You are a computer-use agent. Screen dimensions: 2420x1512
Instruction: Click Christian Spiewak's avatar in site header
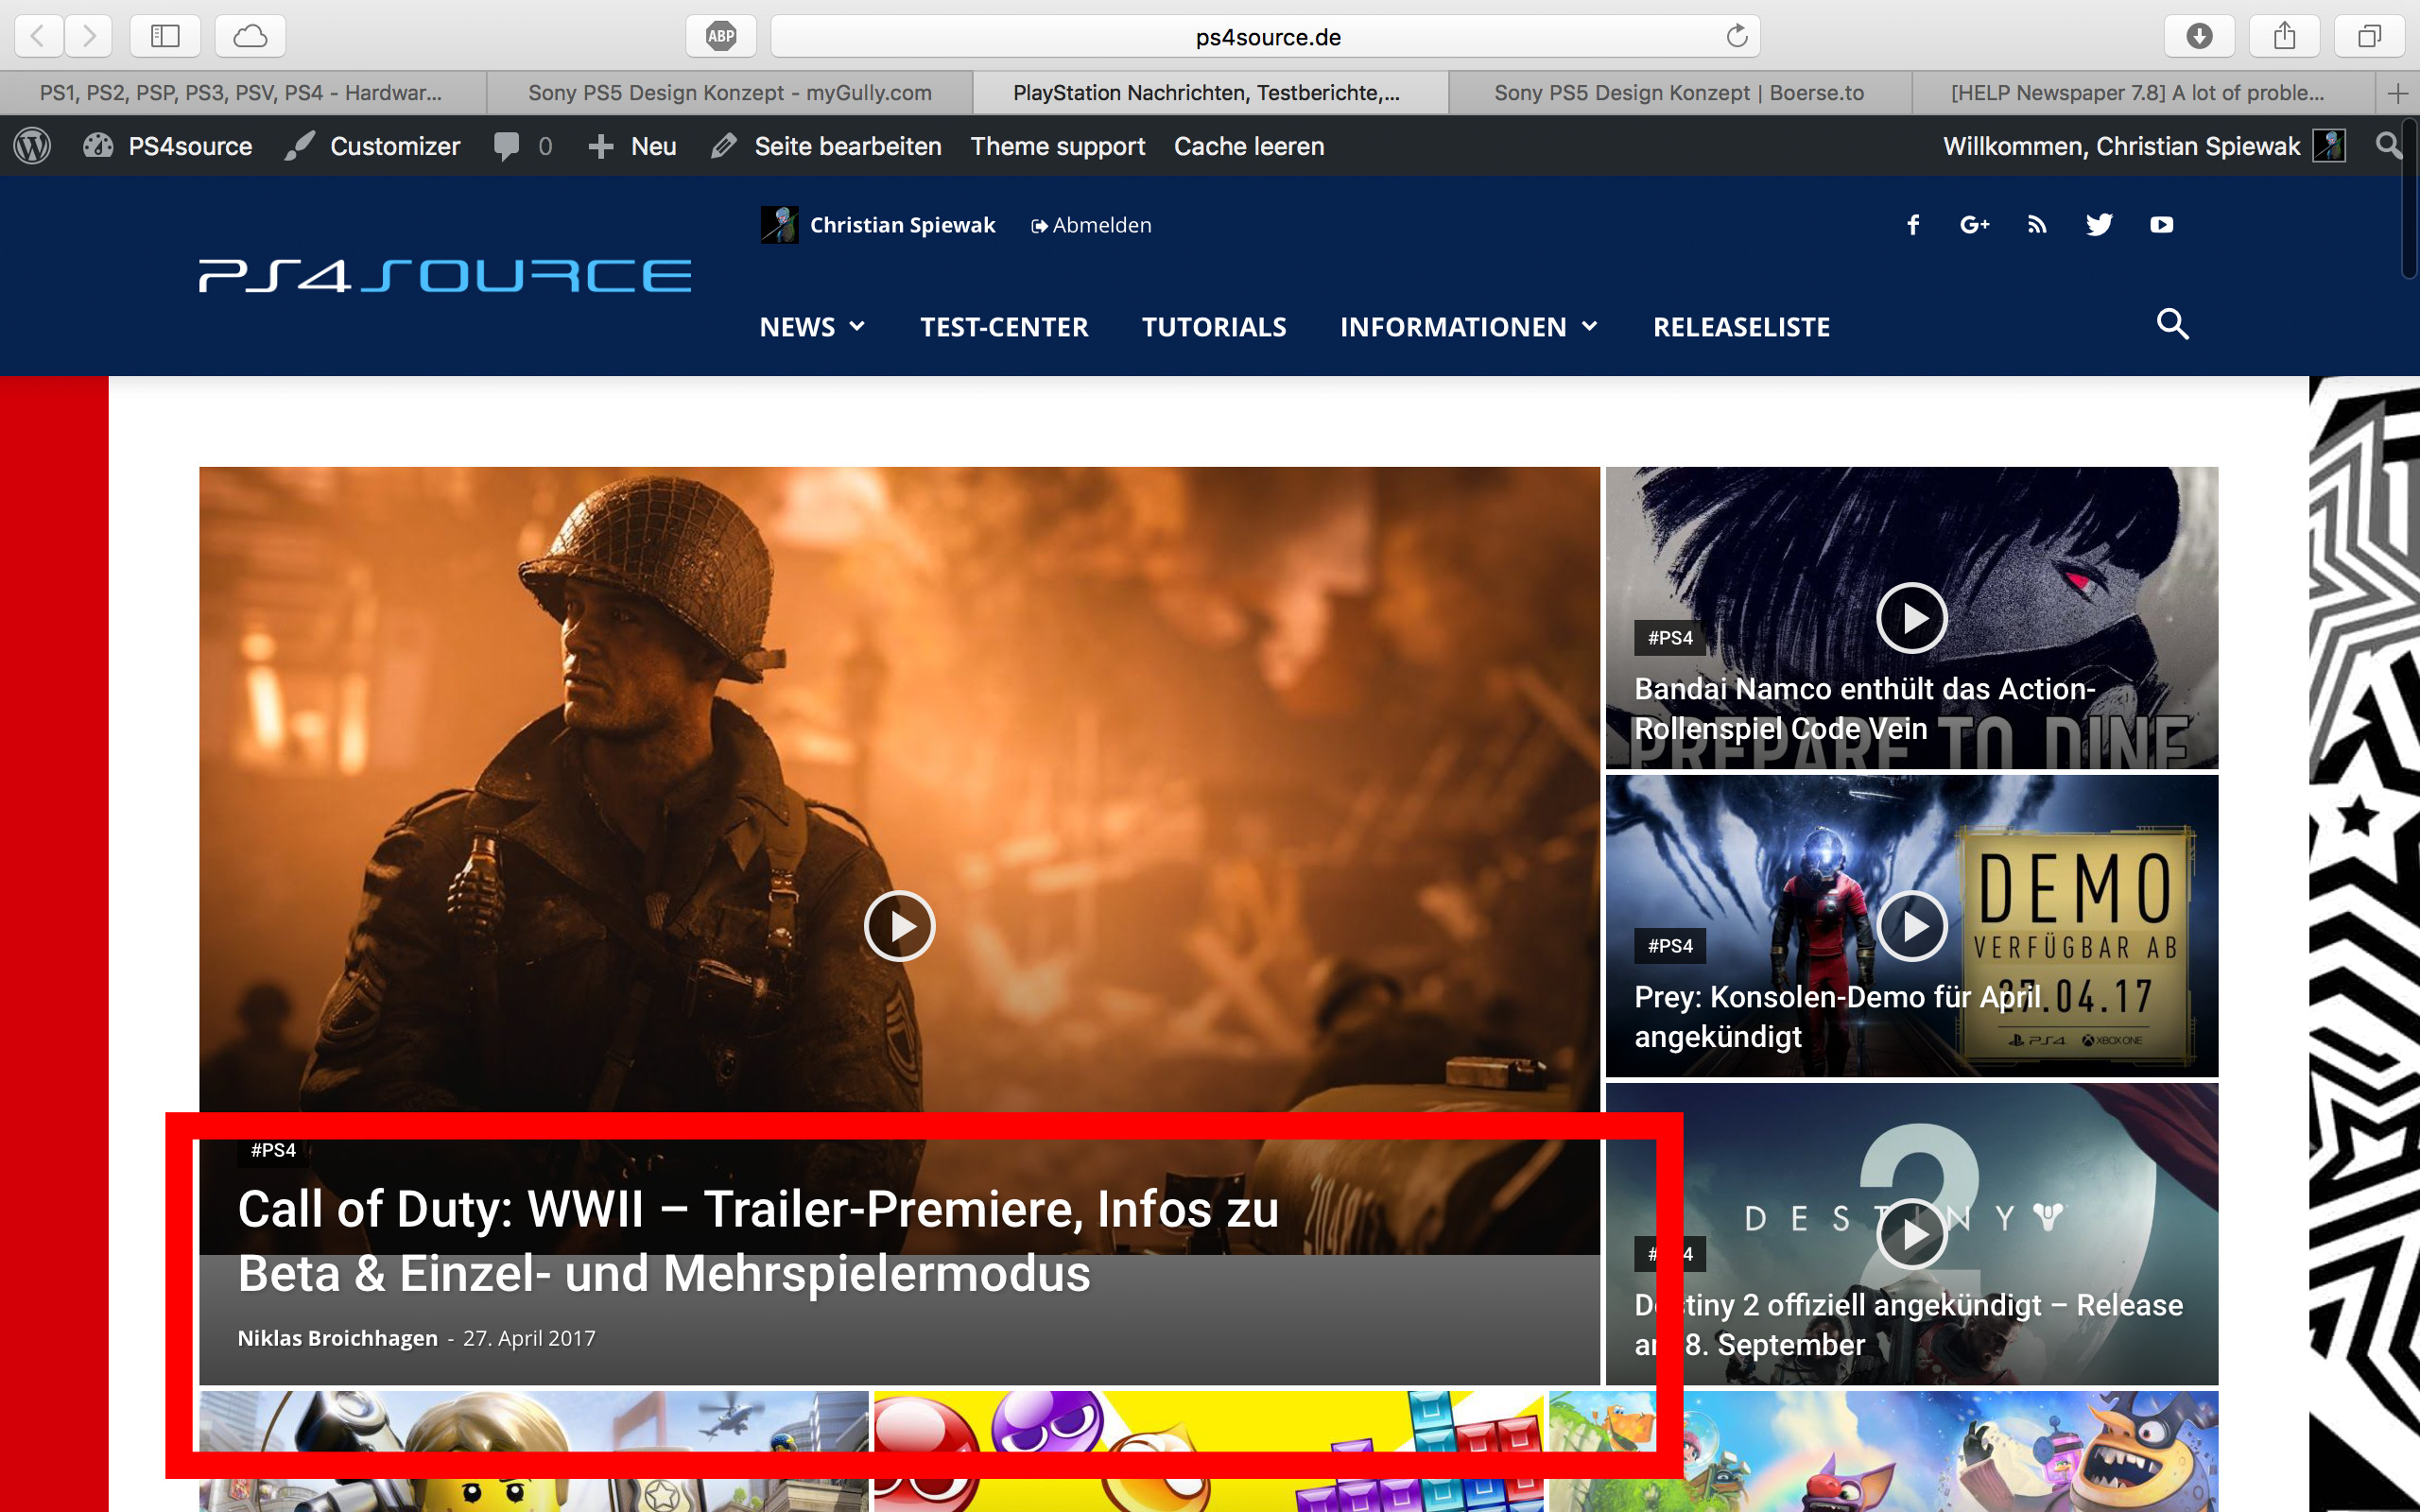pyautogui.click(x=779, y=225)
